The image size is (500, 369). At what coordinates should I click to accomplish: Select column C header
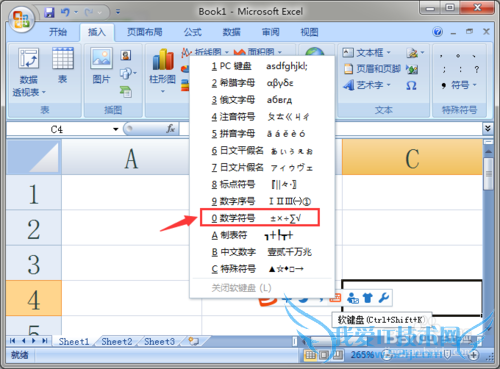click(x=412, y=157)
